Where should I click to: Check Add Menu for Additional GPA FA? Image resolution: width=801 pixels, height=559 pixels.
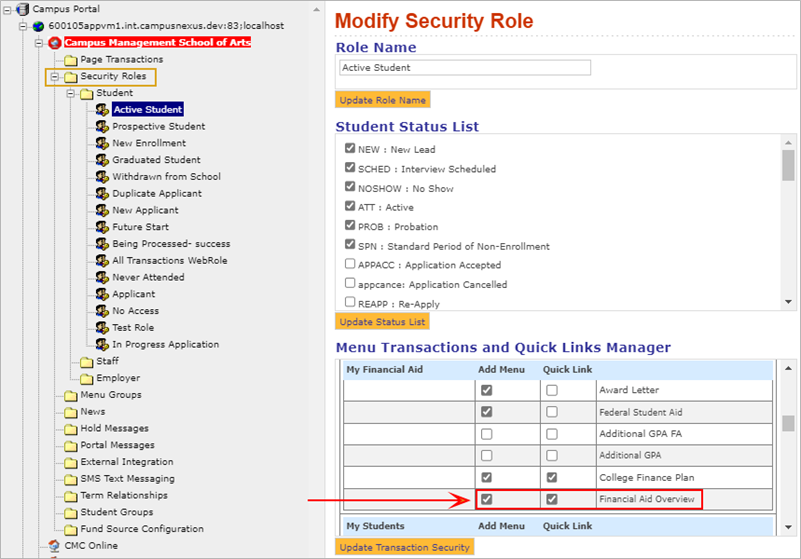pyautogui.click(x=487, y=434)
